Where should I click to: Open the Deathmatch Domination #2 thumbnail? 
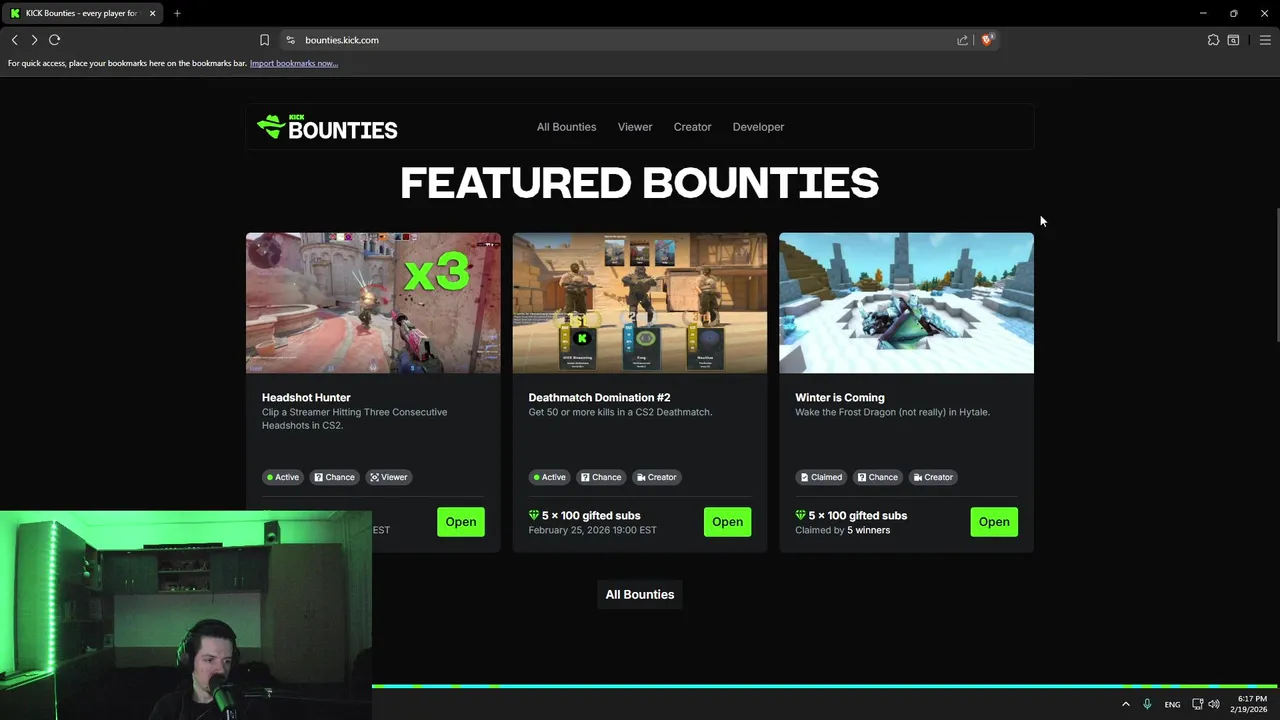point(640,303)
